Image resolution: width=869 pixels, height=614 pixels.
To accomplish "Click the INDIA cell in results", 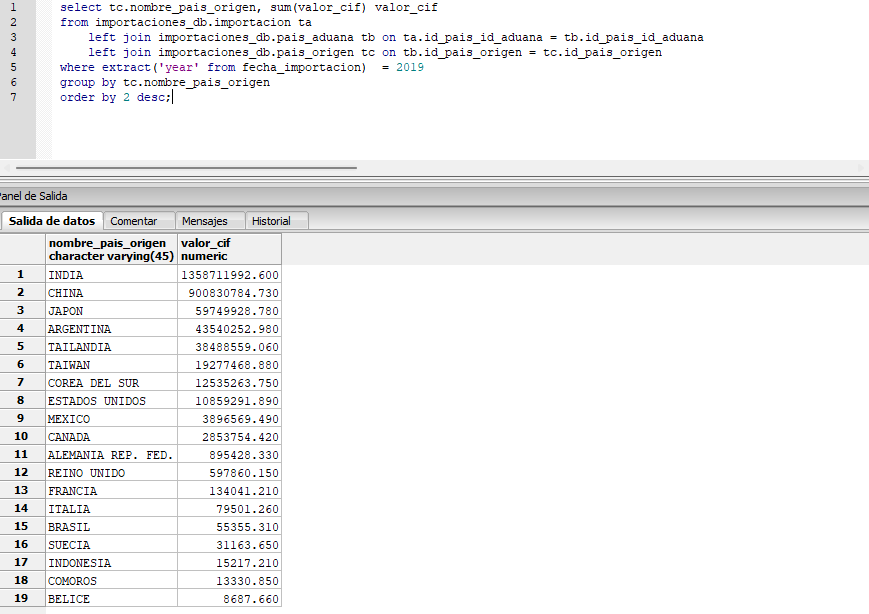I will pyautogui.click(x=110, y=275).
